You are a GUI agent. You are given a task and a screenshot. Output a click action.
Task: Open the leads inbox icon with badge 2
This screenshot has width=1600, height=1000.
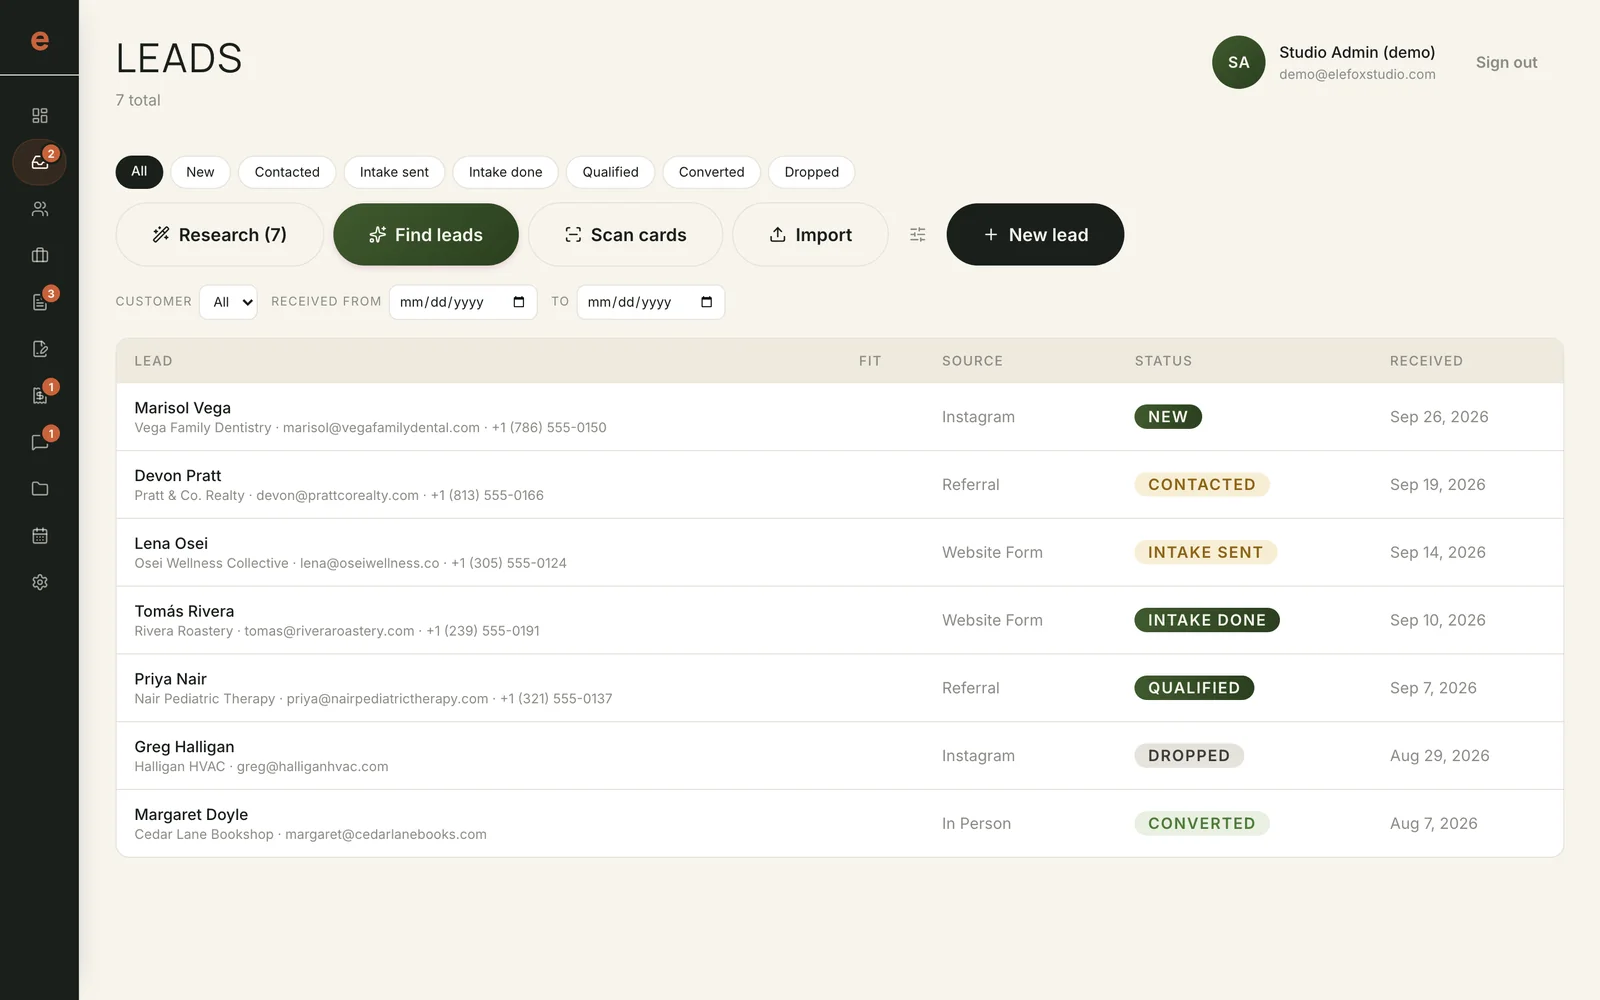(x=40, y=162)
